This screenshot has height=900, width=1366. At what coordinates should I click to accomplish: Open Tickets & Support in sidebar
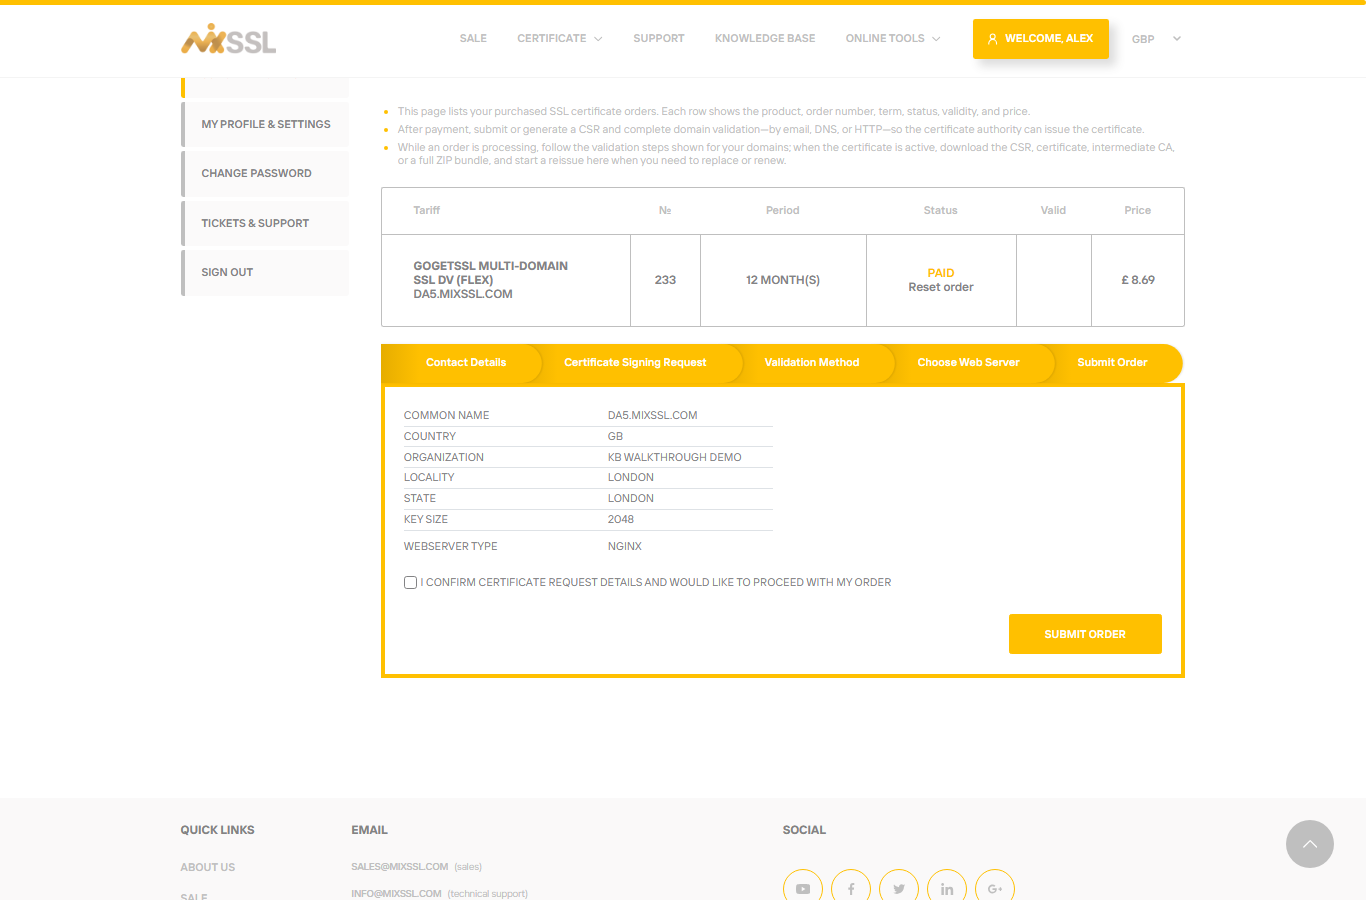265,223
